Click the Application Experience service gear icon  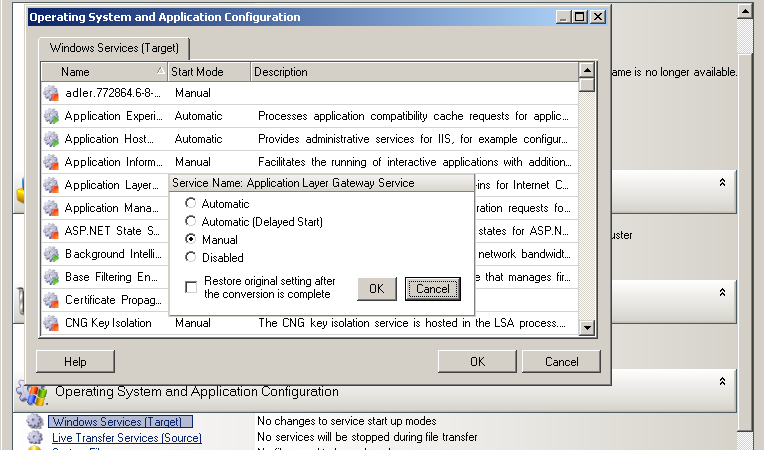tap(51, 116)
